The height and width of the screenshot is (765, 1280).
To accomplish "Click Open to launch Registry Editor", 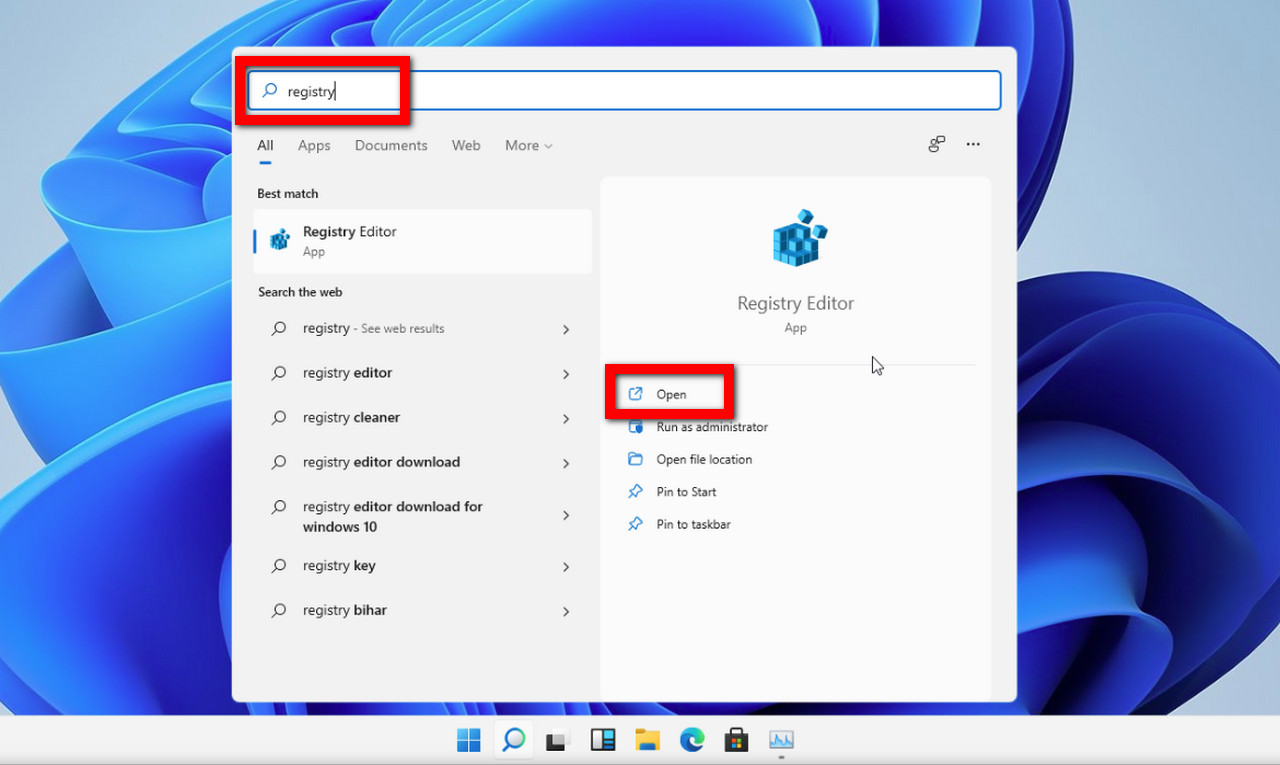I will point(671,394).
